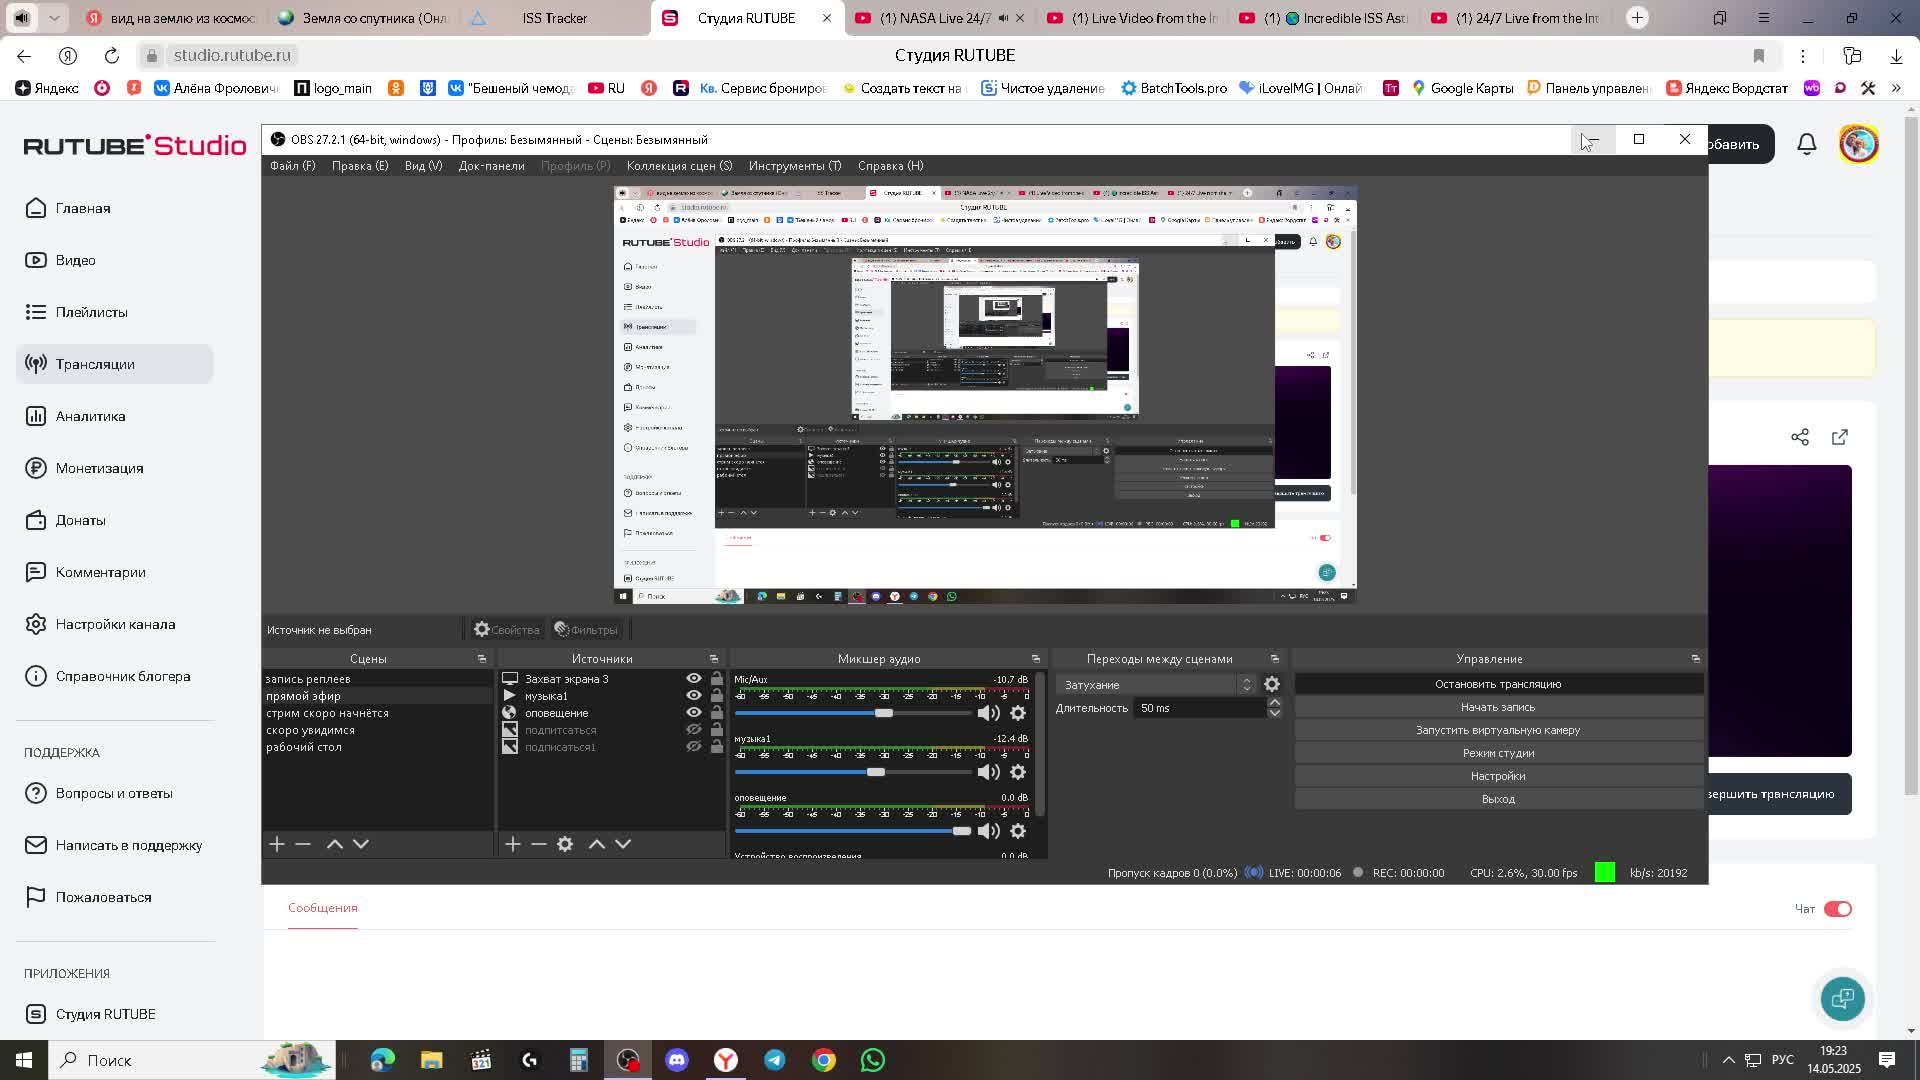This screenshot has width=1920, height=1080.
Task: Hide the музыка1 source
Action: pos(693,696)
